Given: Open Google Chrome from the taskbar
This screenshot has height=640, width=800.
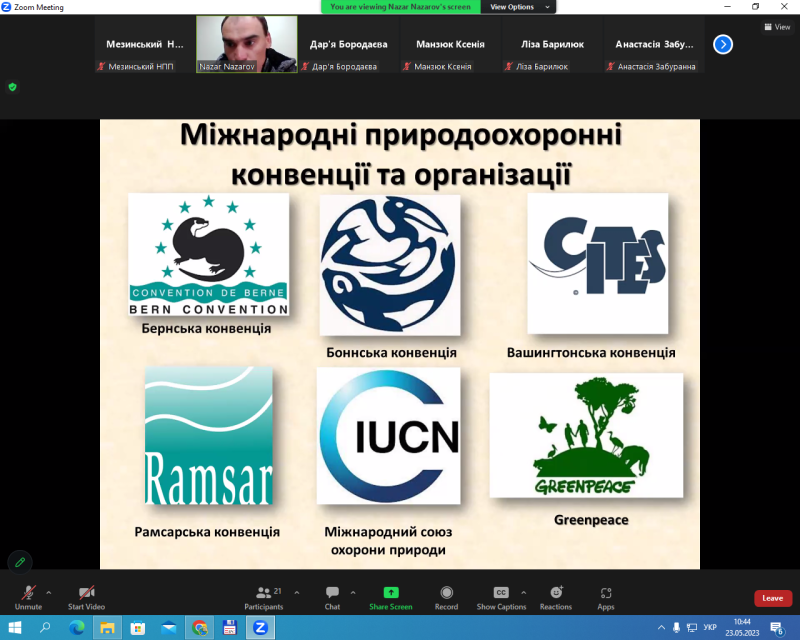Looking at the screenshot, I should [x=199, y=628].
